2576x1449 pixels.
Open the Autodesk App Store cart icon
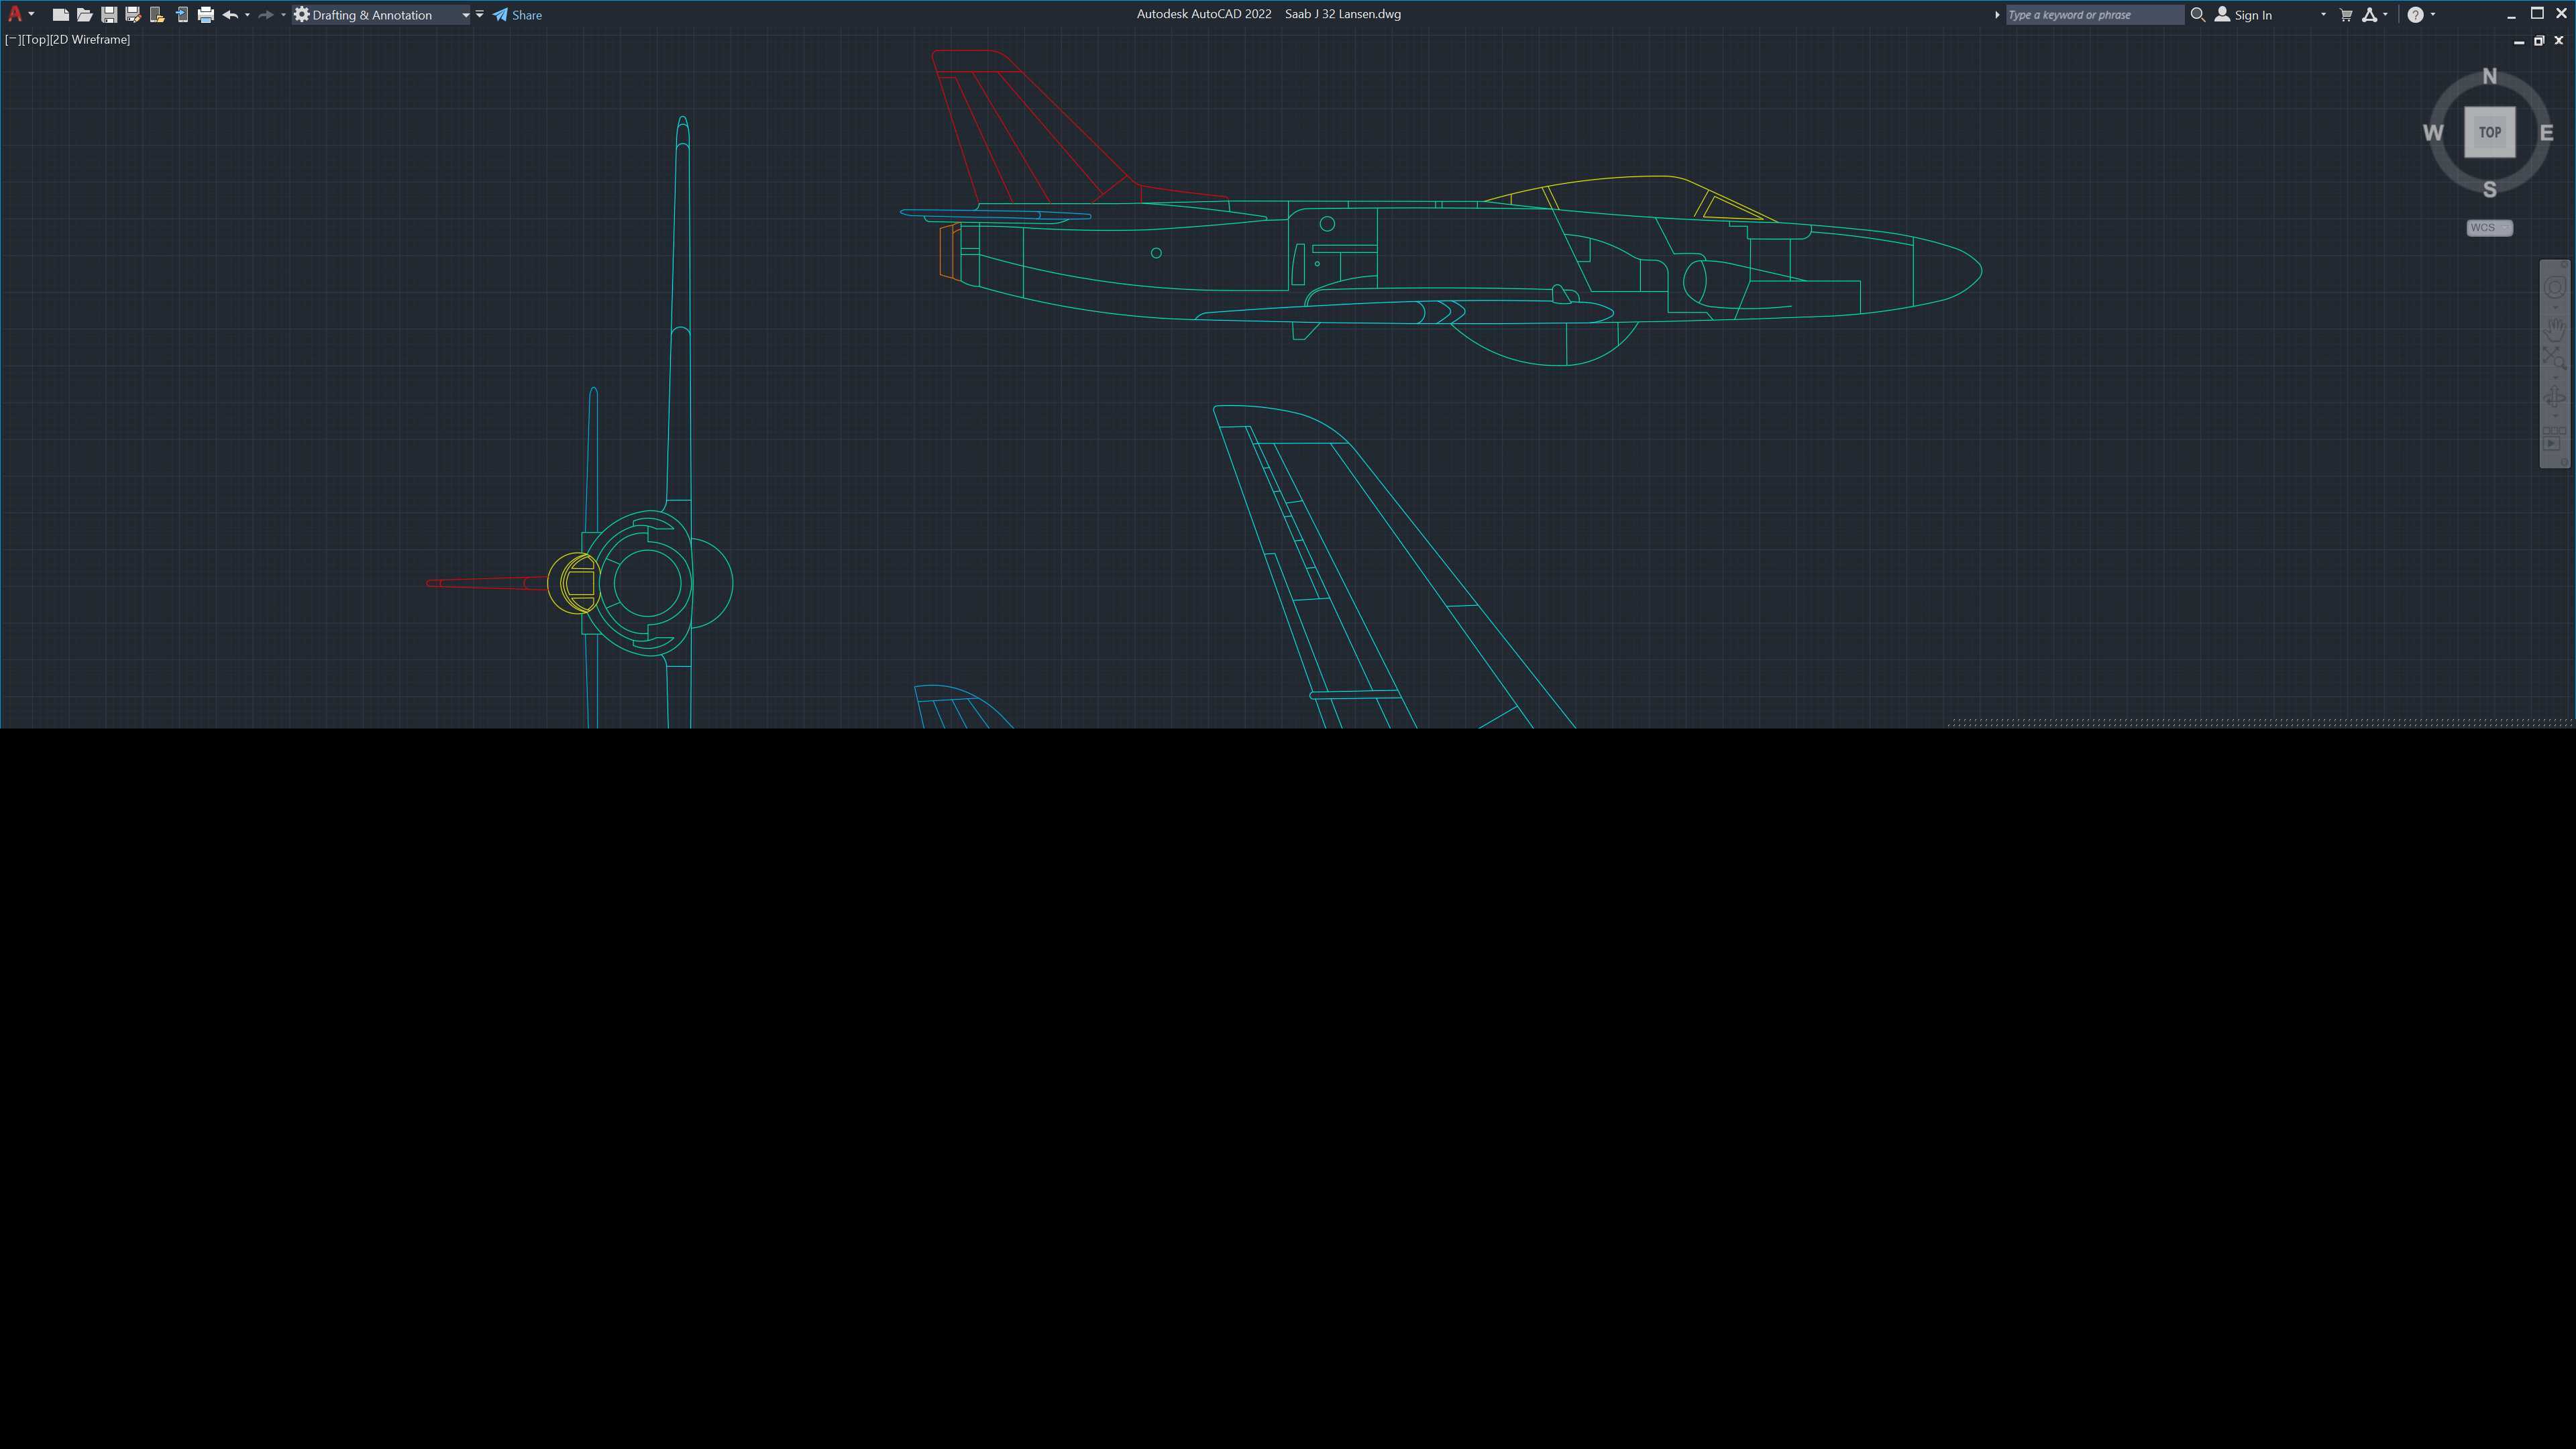[x=2346, y=15]
